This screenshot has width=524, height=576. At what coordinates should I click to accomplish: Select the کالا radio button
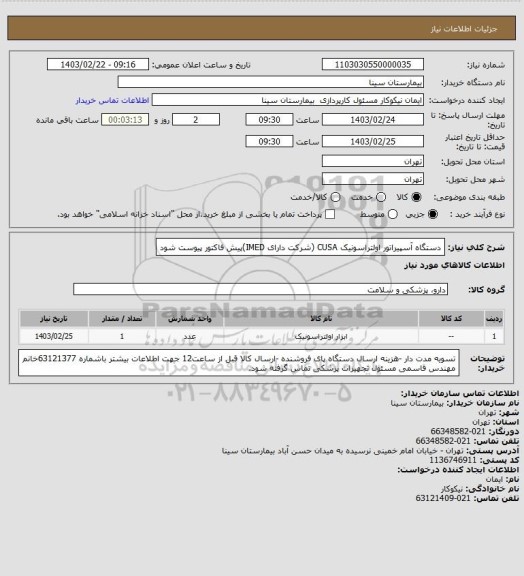click(x=416, y=197)
